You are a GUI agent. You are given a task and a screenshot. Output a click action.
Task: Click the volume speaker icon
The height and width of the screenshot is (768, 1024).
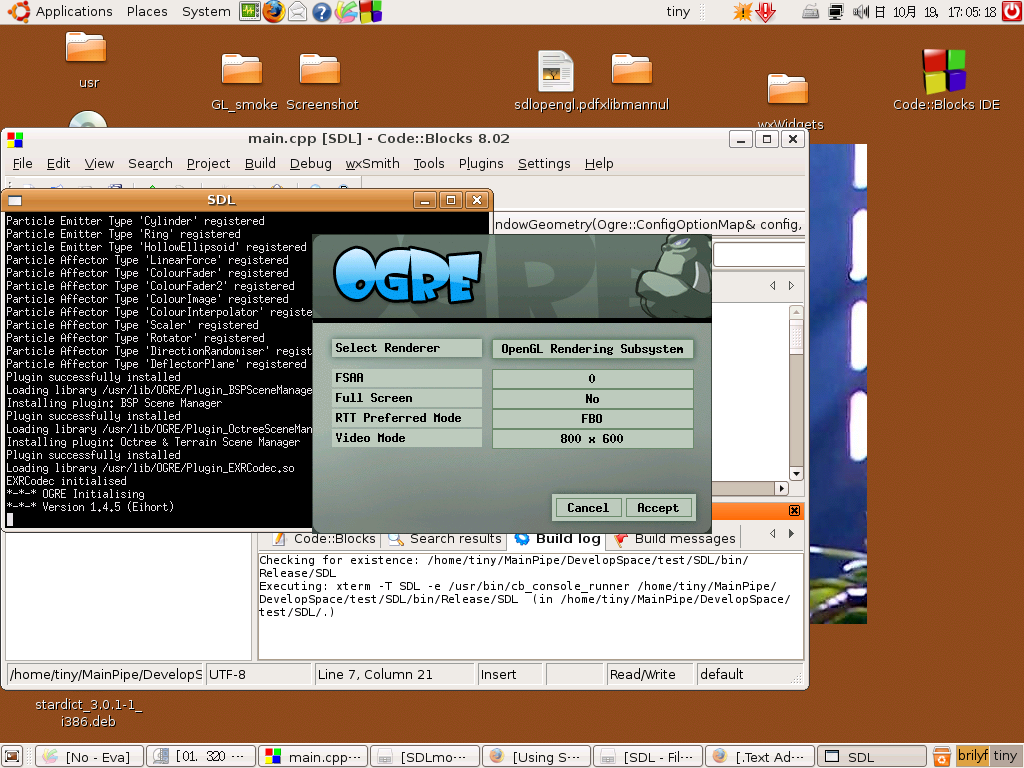coord(860,12)
